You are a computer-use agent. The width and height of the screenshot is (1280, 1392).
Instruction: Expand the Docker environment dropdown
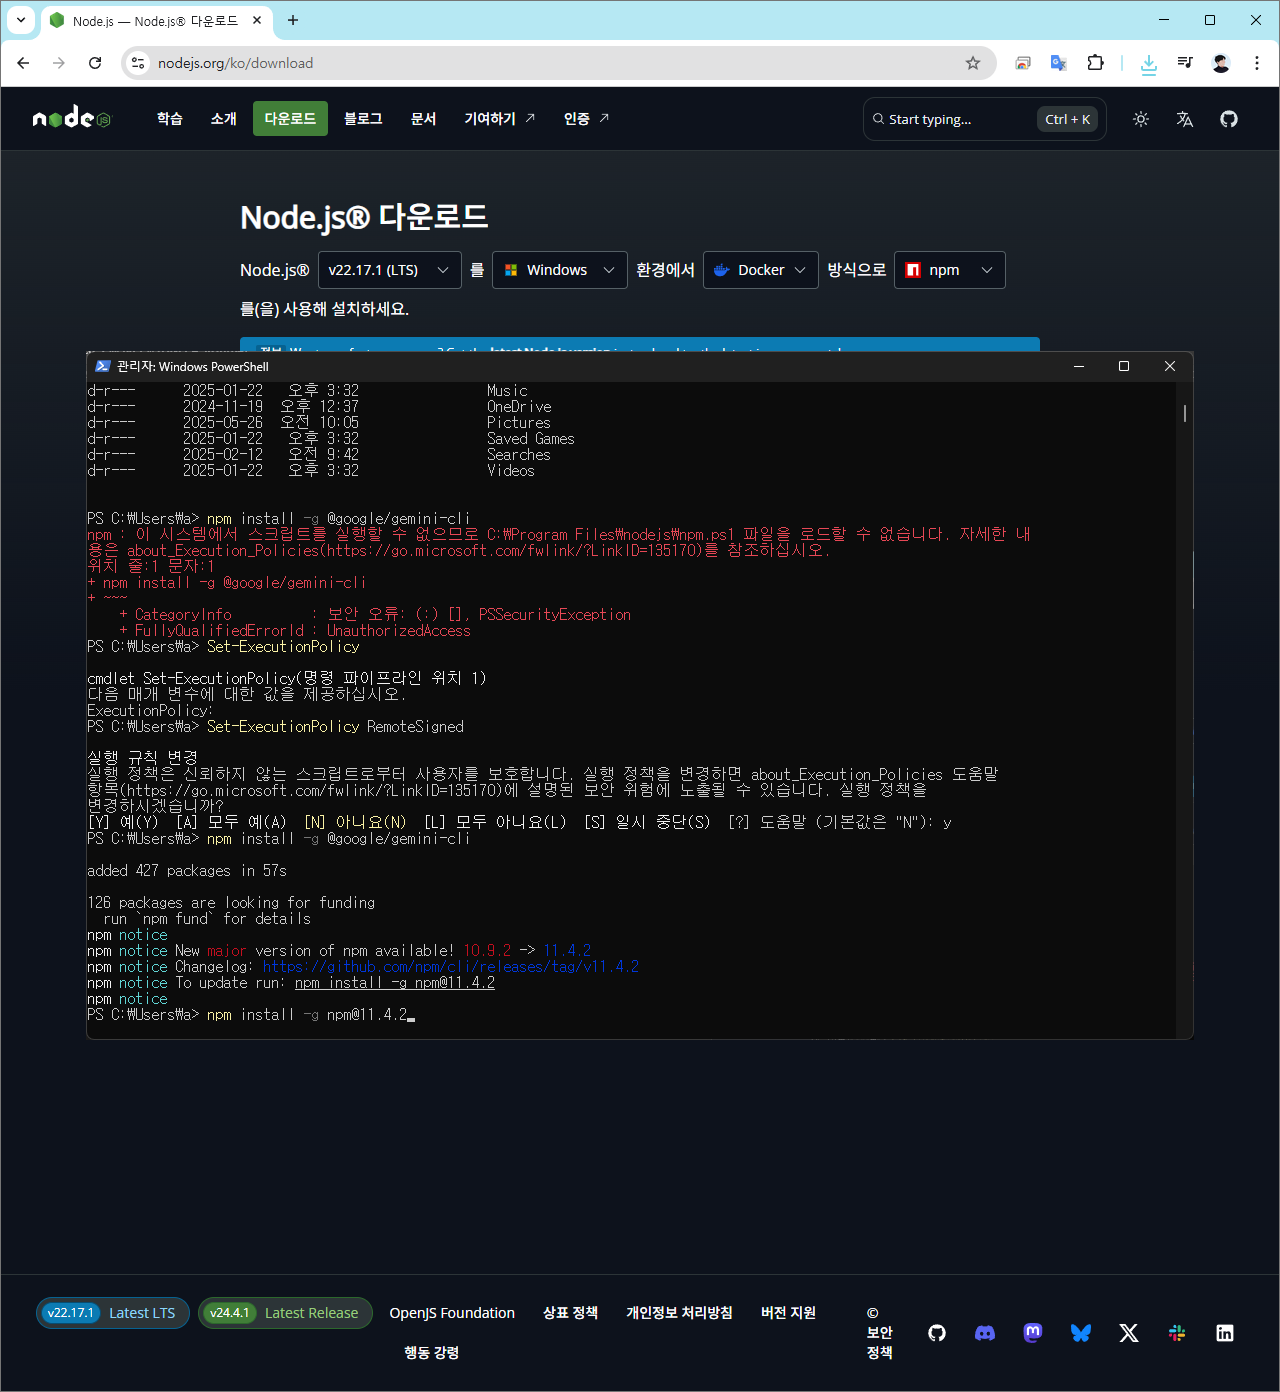(x=760, y=270)
